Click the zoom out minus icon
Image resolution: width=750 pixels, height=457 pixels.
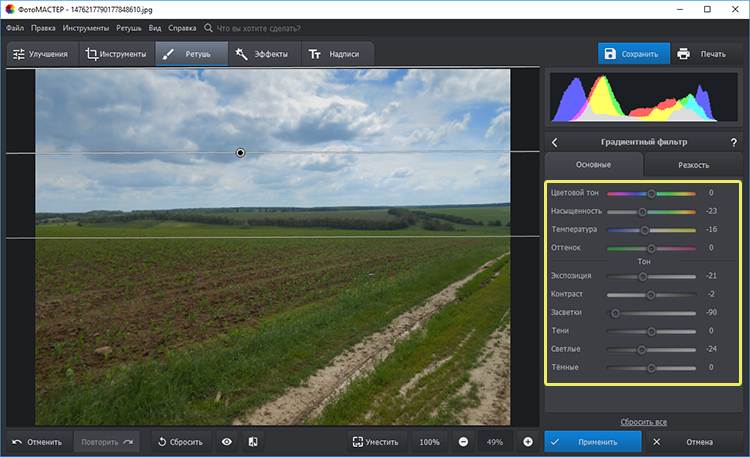coord(463,441)
